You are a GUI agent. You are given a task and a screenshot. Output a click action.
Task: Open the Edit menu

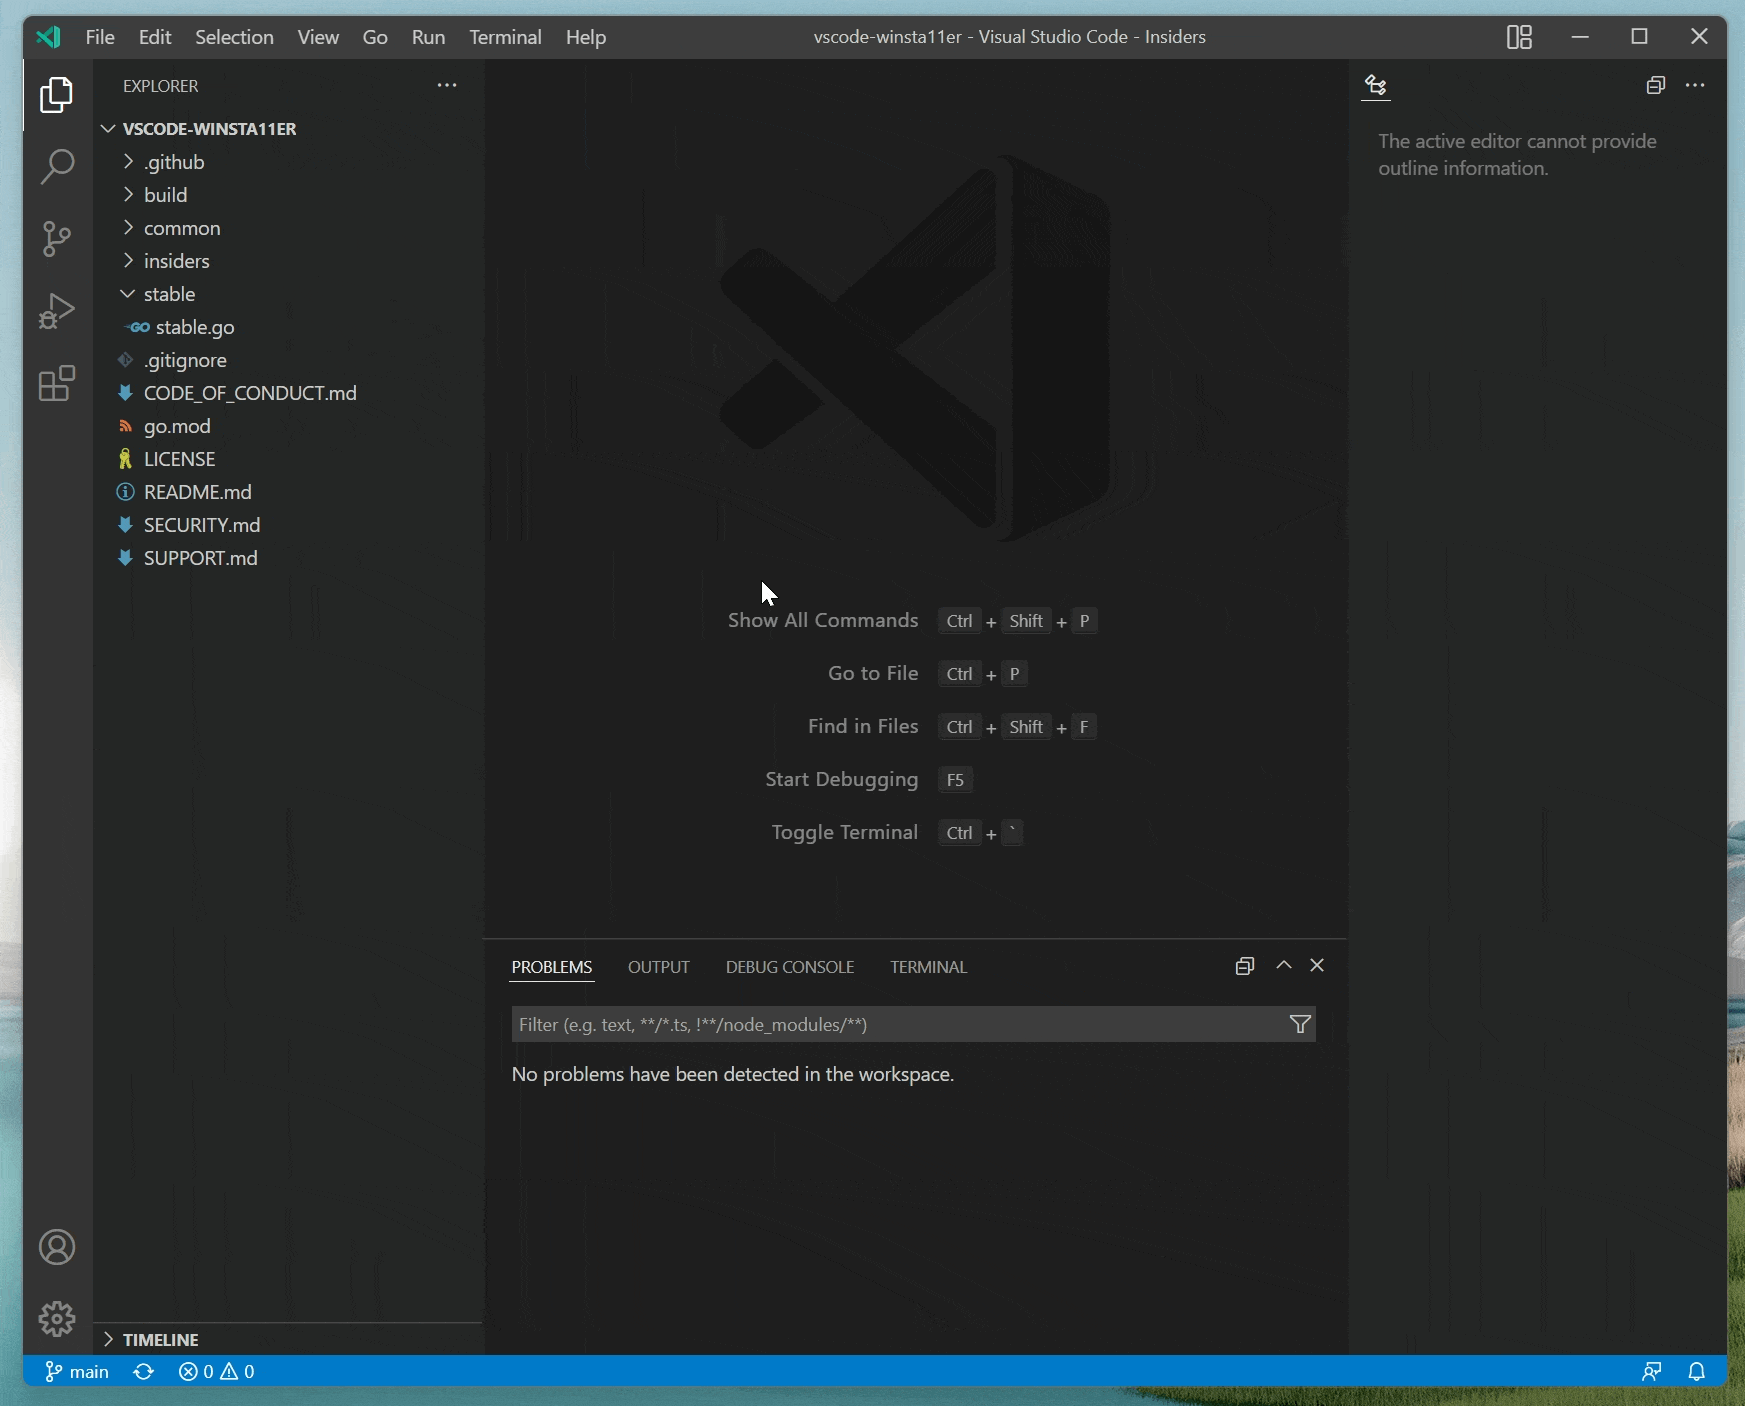(x=155, y=37)
